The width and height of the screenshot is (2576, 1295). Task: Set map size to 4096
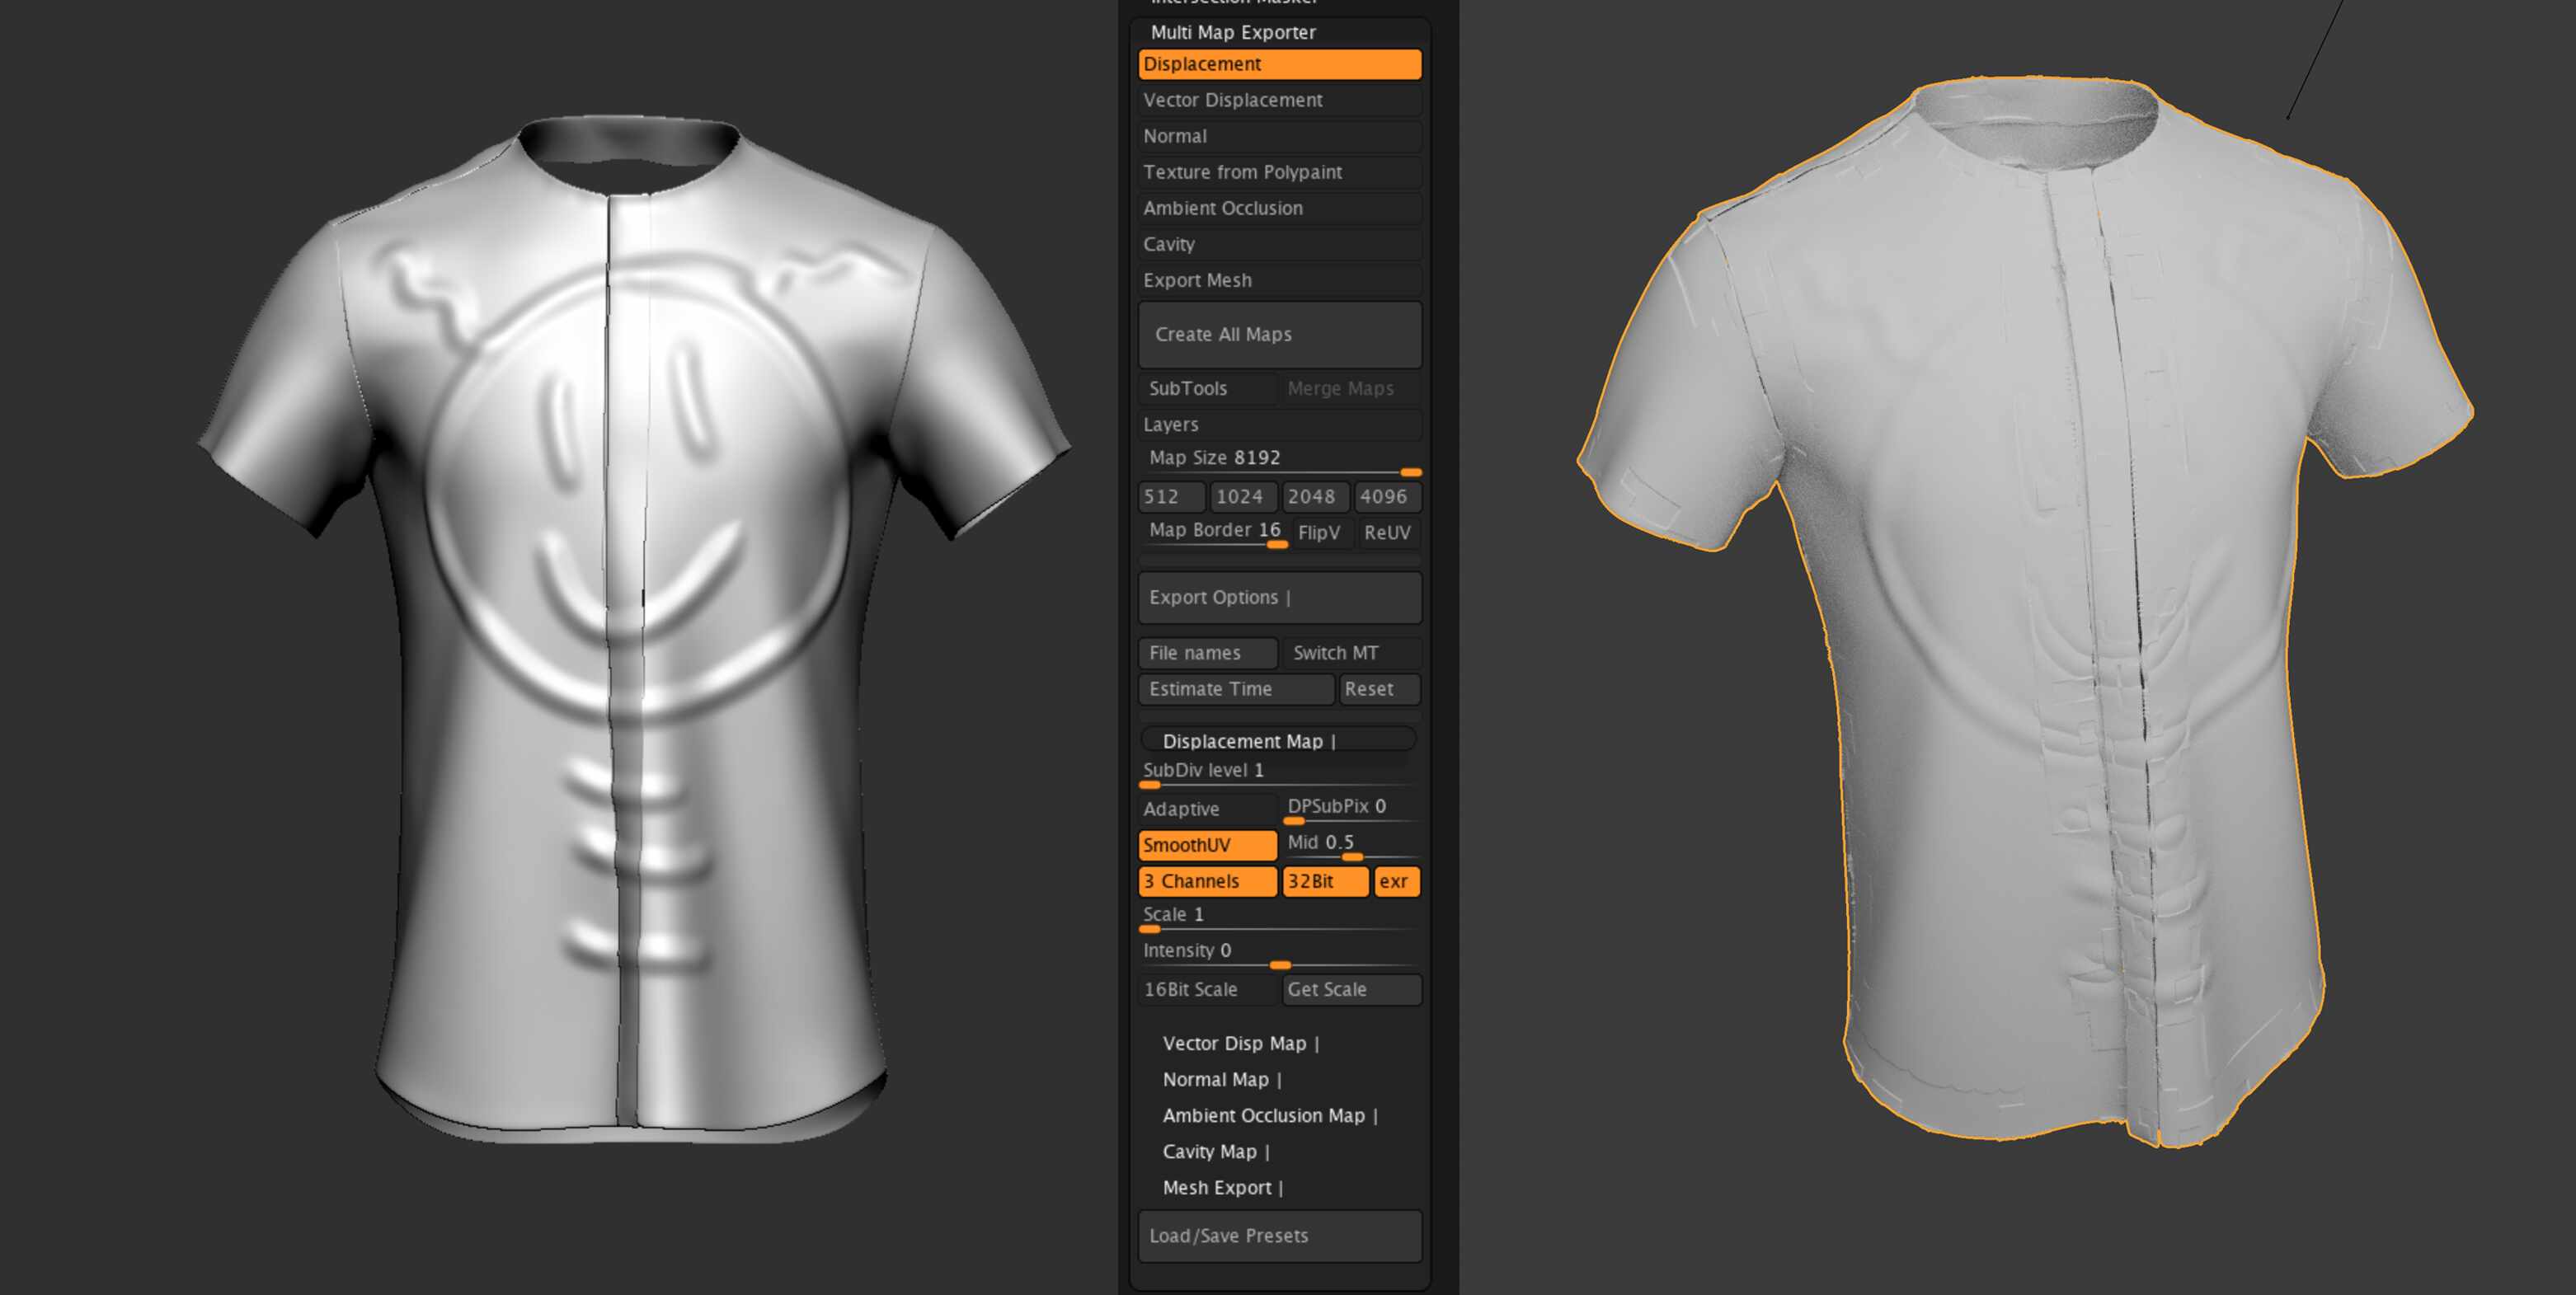pyautogui.click(x=1385, y=497)
